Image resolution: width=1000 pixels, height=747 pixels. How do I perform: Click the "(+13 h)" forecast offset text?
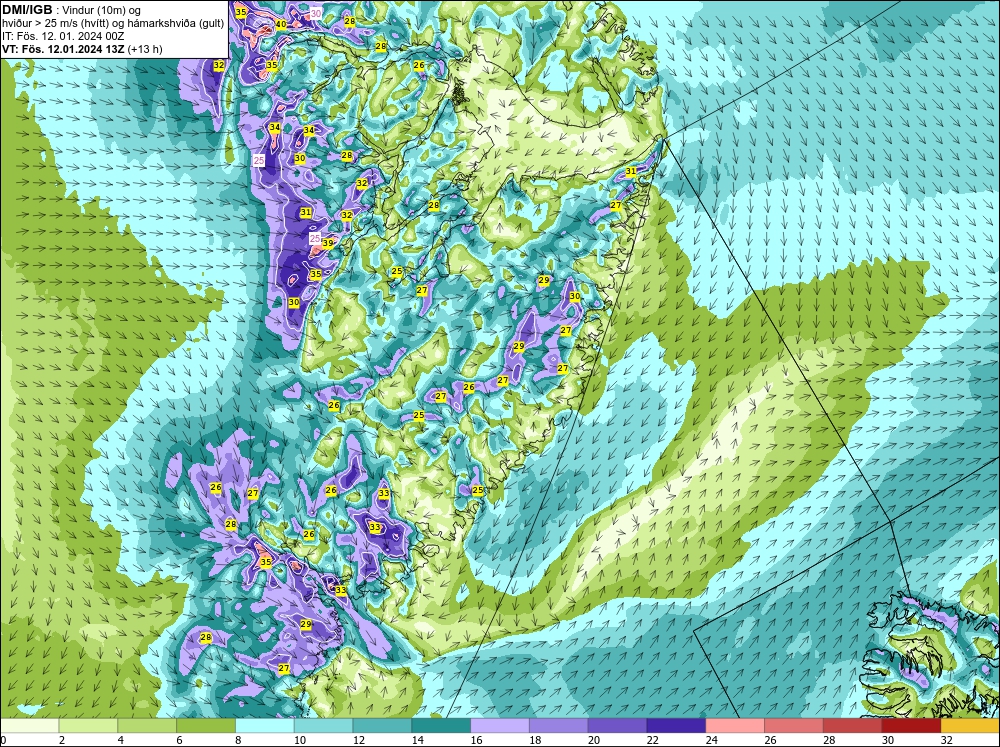[145, 49]
